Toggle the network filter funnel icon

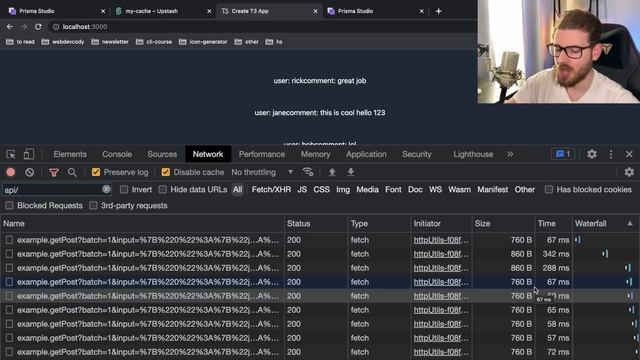(53, 173)
